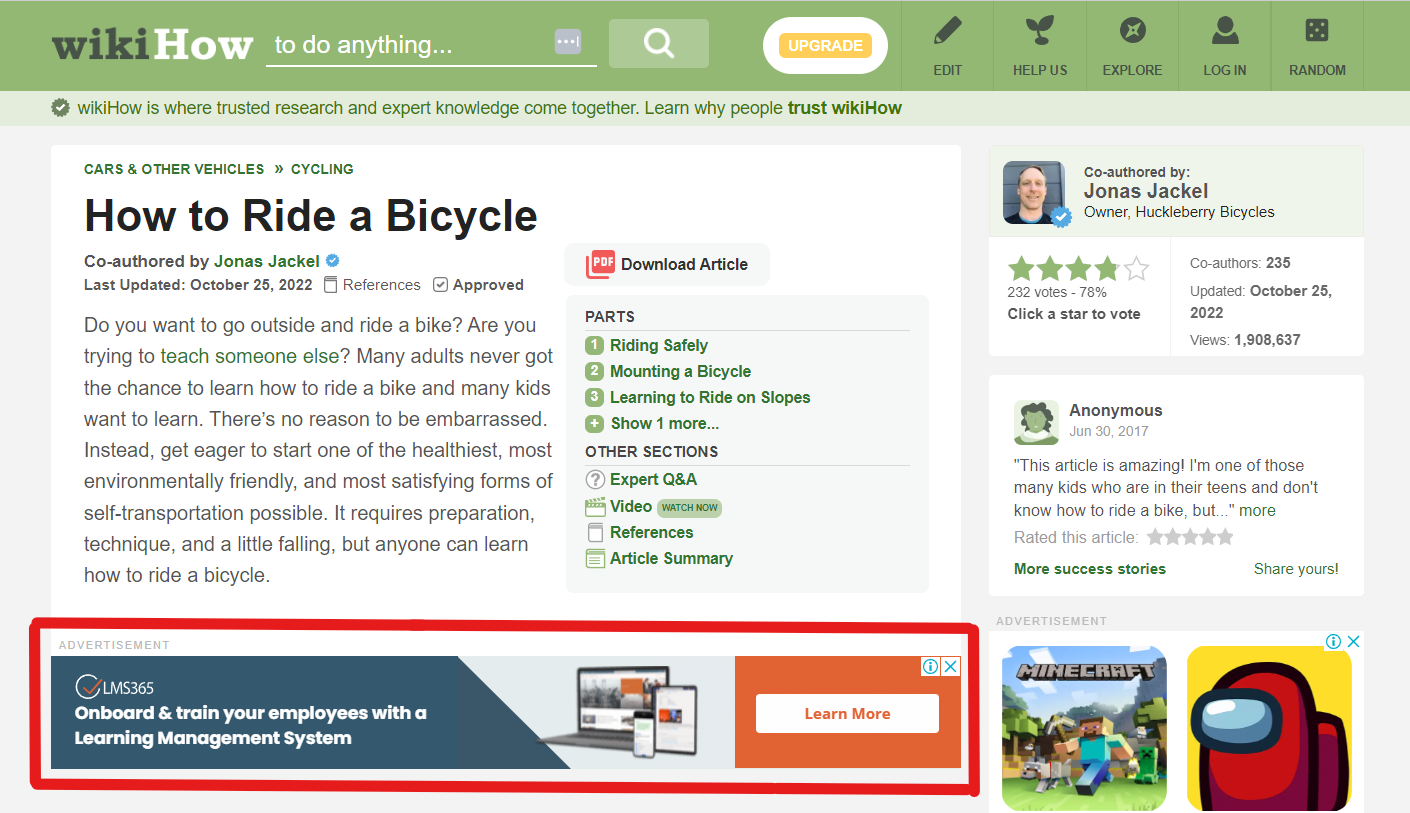Open the Log In person menu

[1225, 47]
